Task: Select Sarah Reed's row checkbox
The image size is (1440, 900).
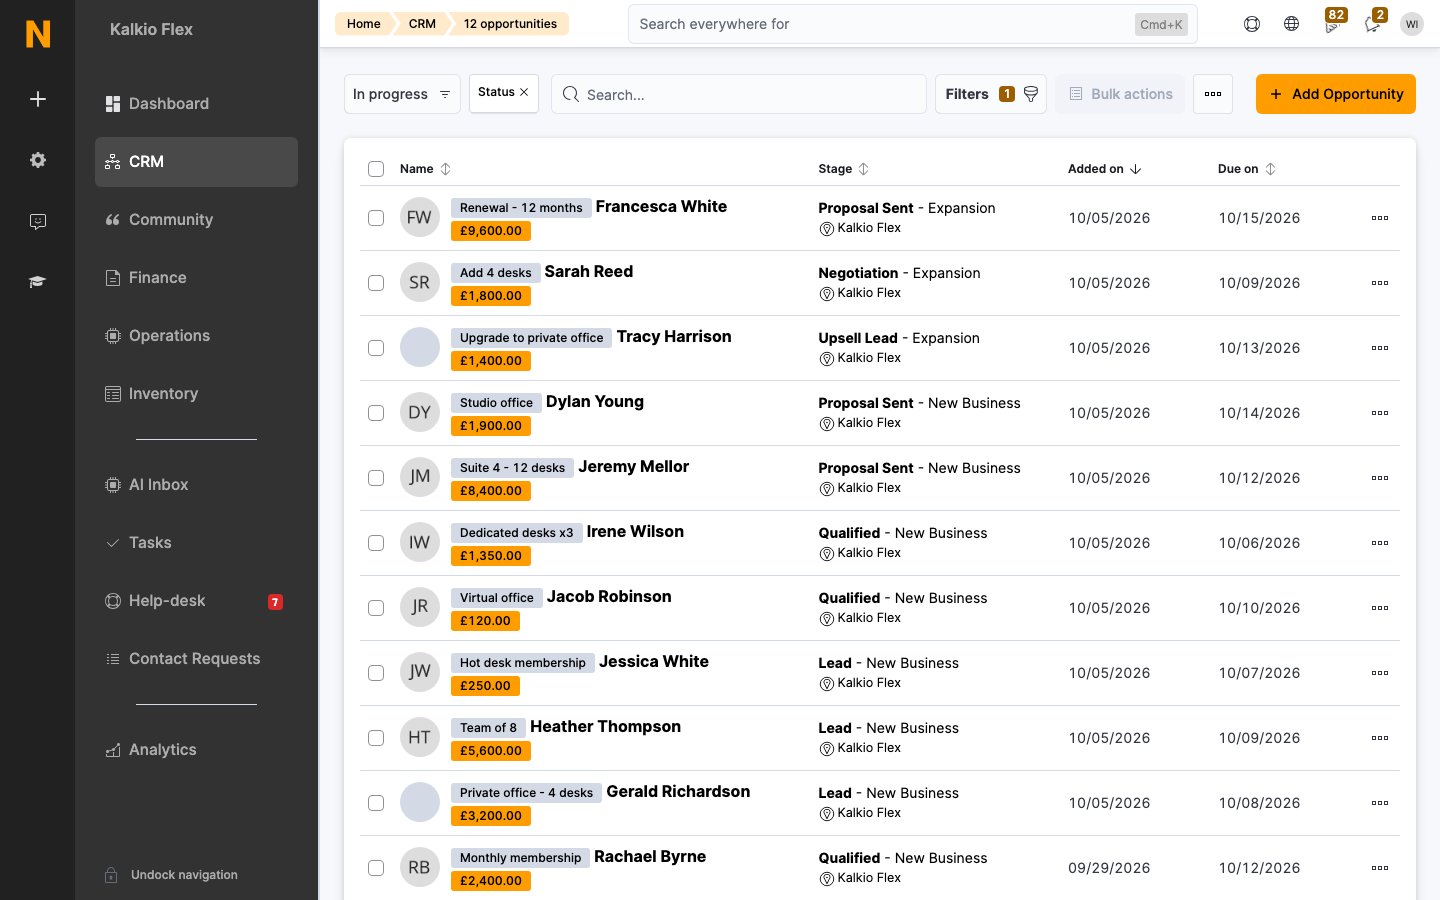Action: pyautogui.click(x=376, y=283)
